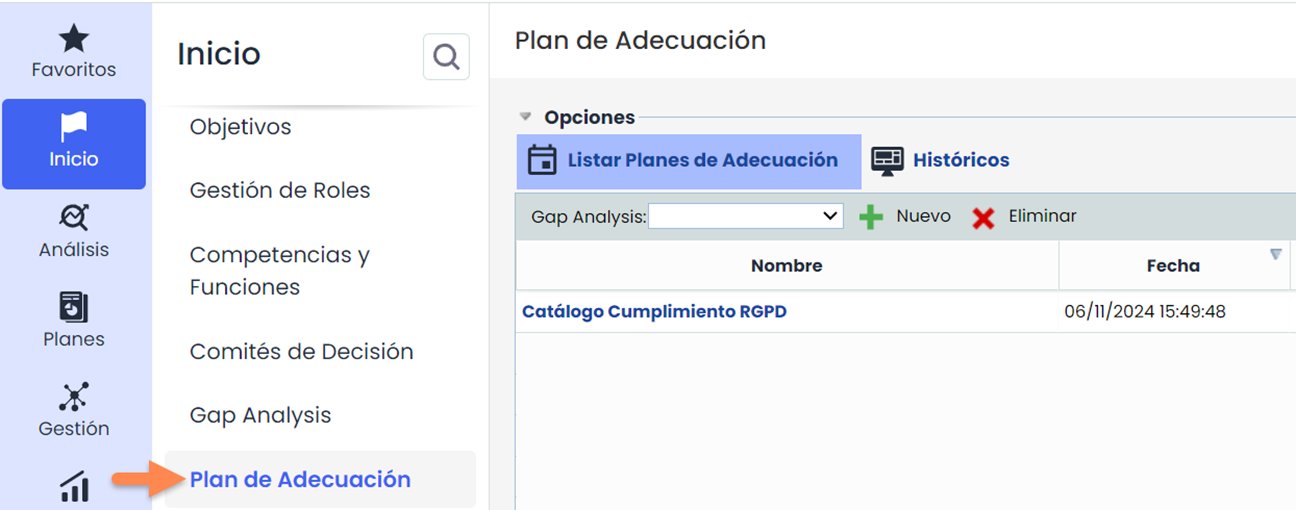Open the Análisis sidebar icon
This screenshot has height=510, width=1296.
[74, 218]
